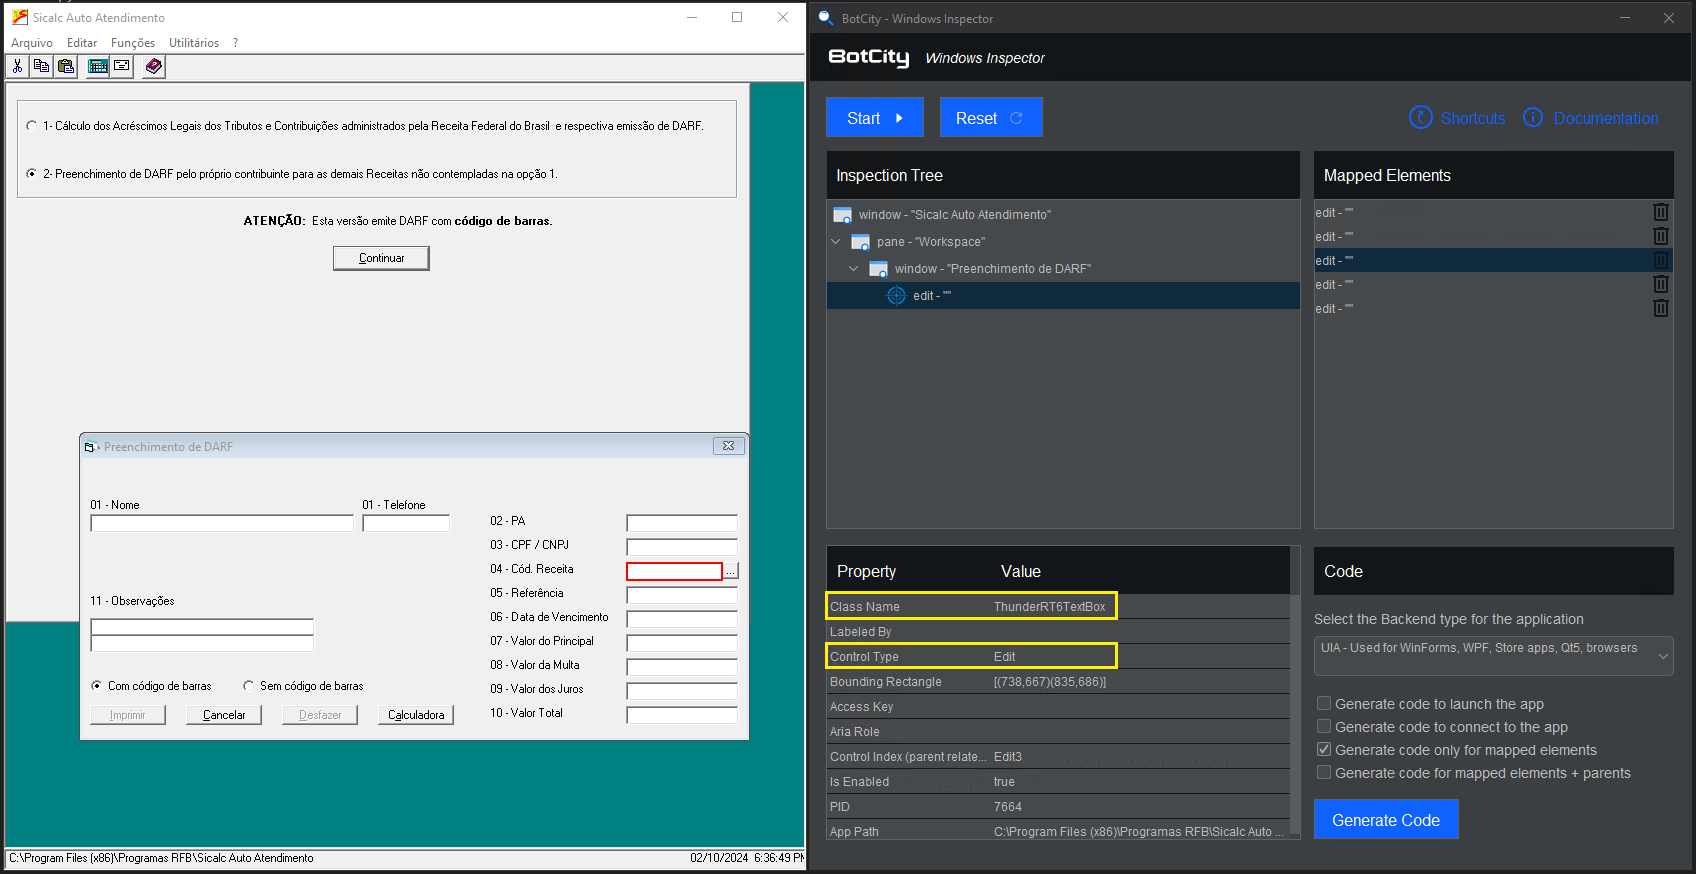Close the Preenchimento de DARF dialog

[728, 446]
